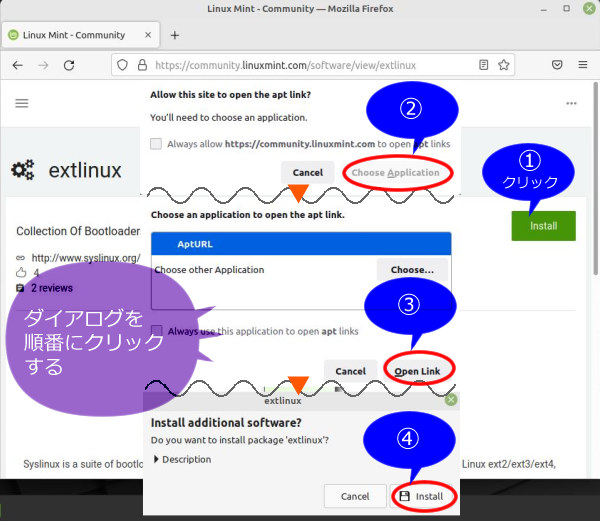Image resolution: width=600 pixels, height=521 pixels.
Task: Open the site hamburger menu on page
Action: pyautogui.click(x=22, y=103)
